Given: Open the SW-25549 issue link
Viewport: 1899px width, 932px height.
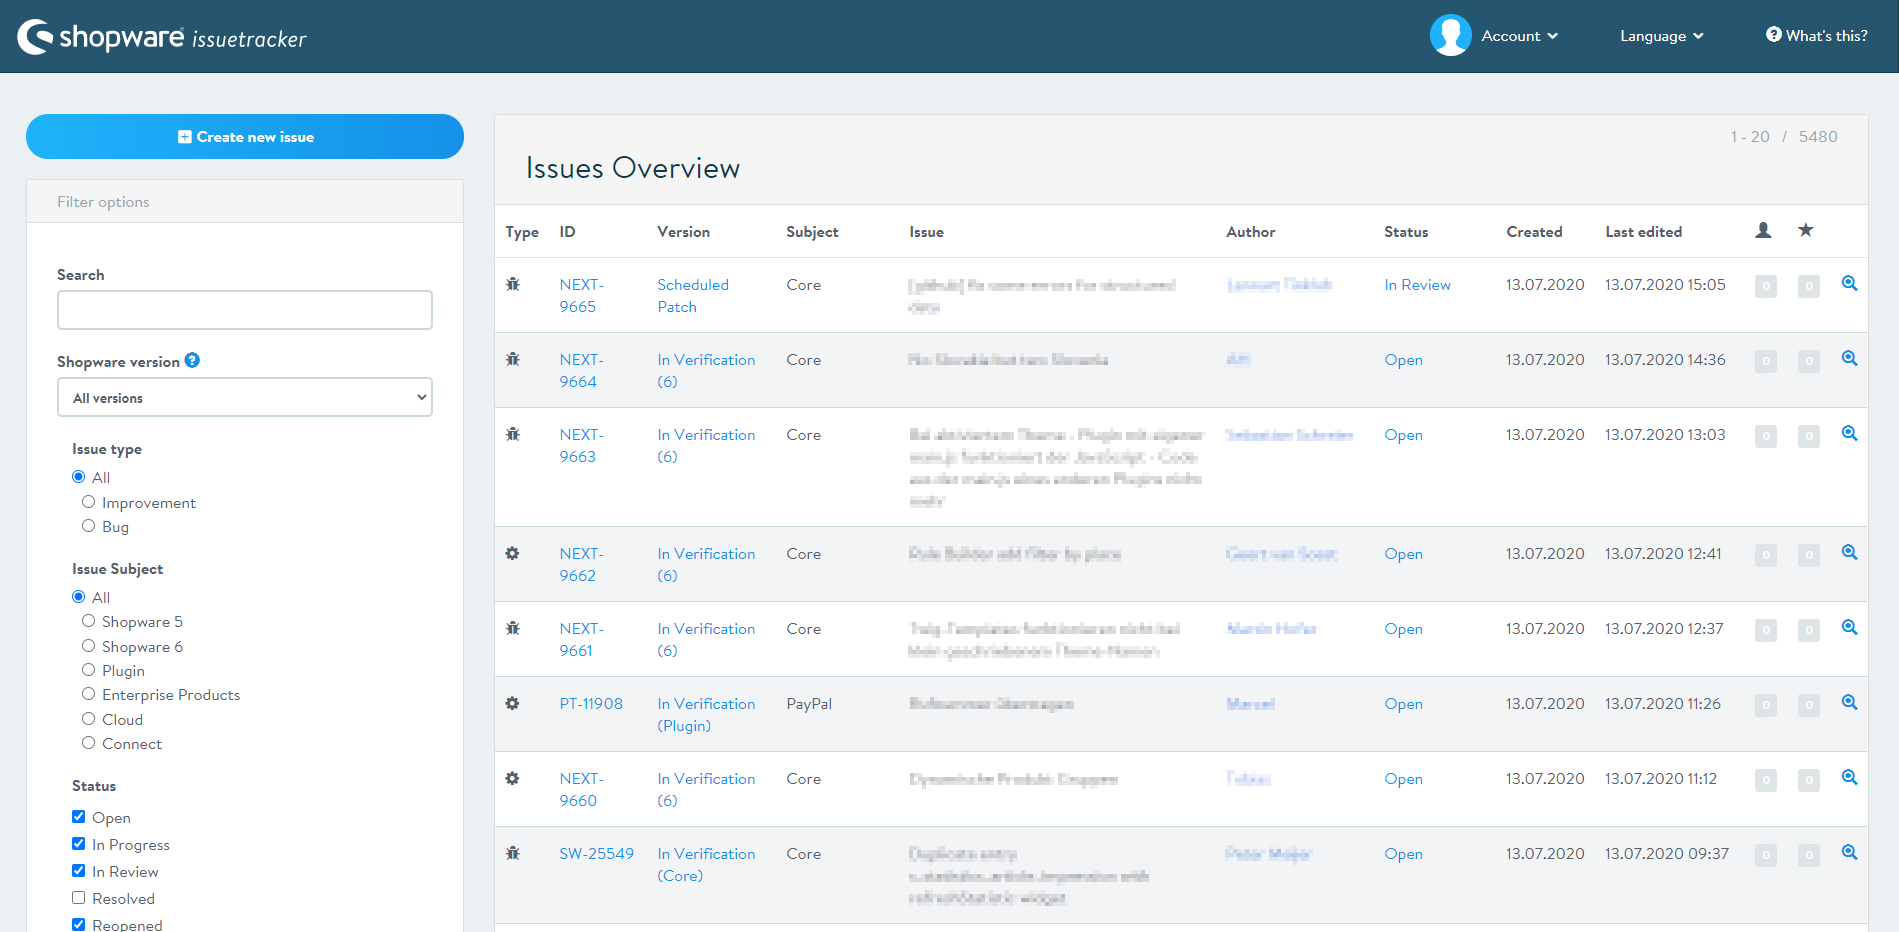Looking at the screenshot, I should pos(596,854).
